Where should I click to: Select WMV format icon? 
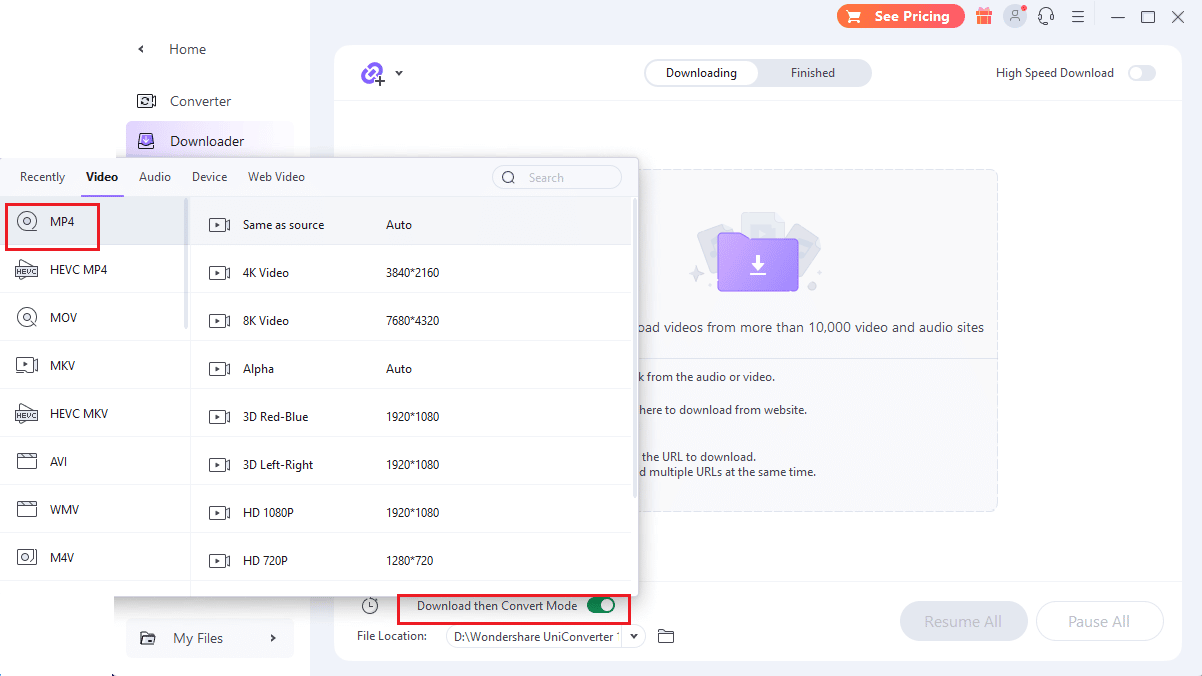point(27,509)
